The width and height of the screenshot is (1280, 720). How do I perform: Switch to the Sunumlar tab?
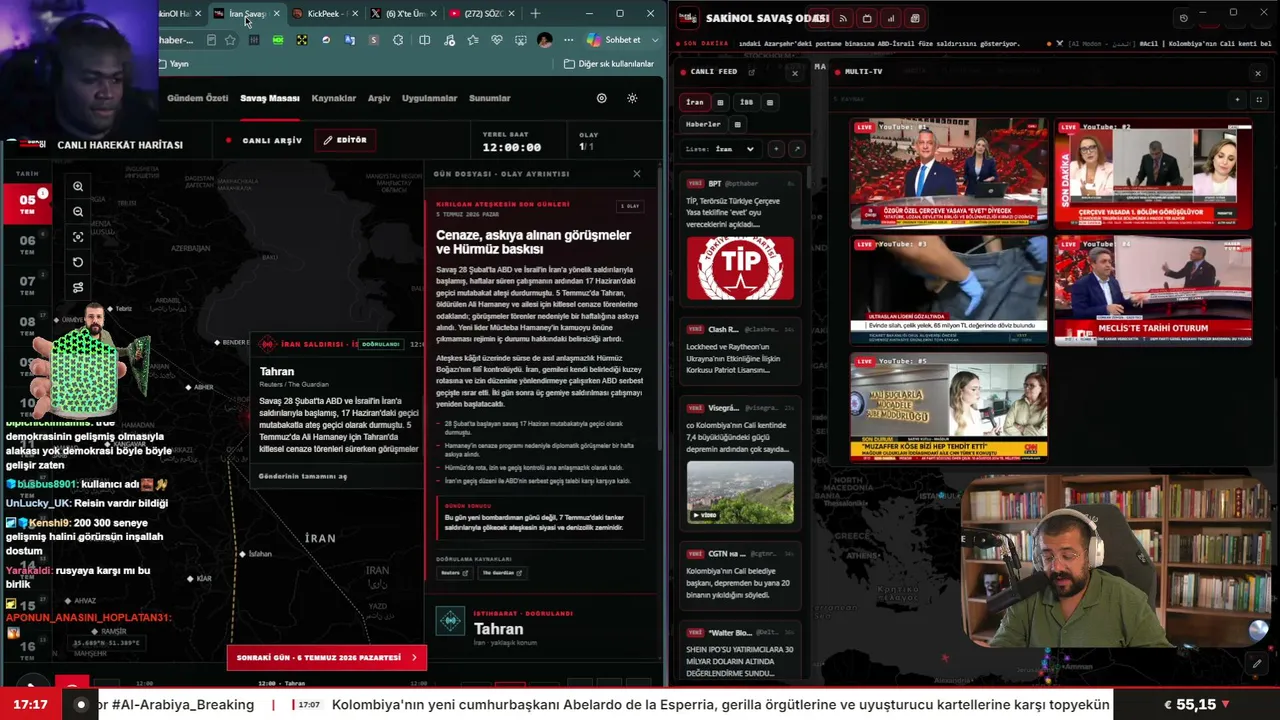490,98
